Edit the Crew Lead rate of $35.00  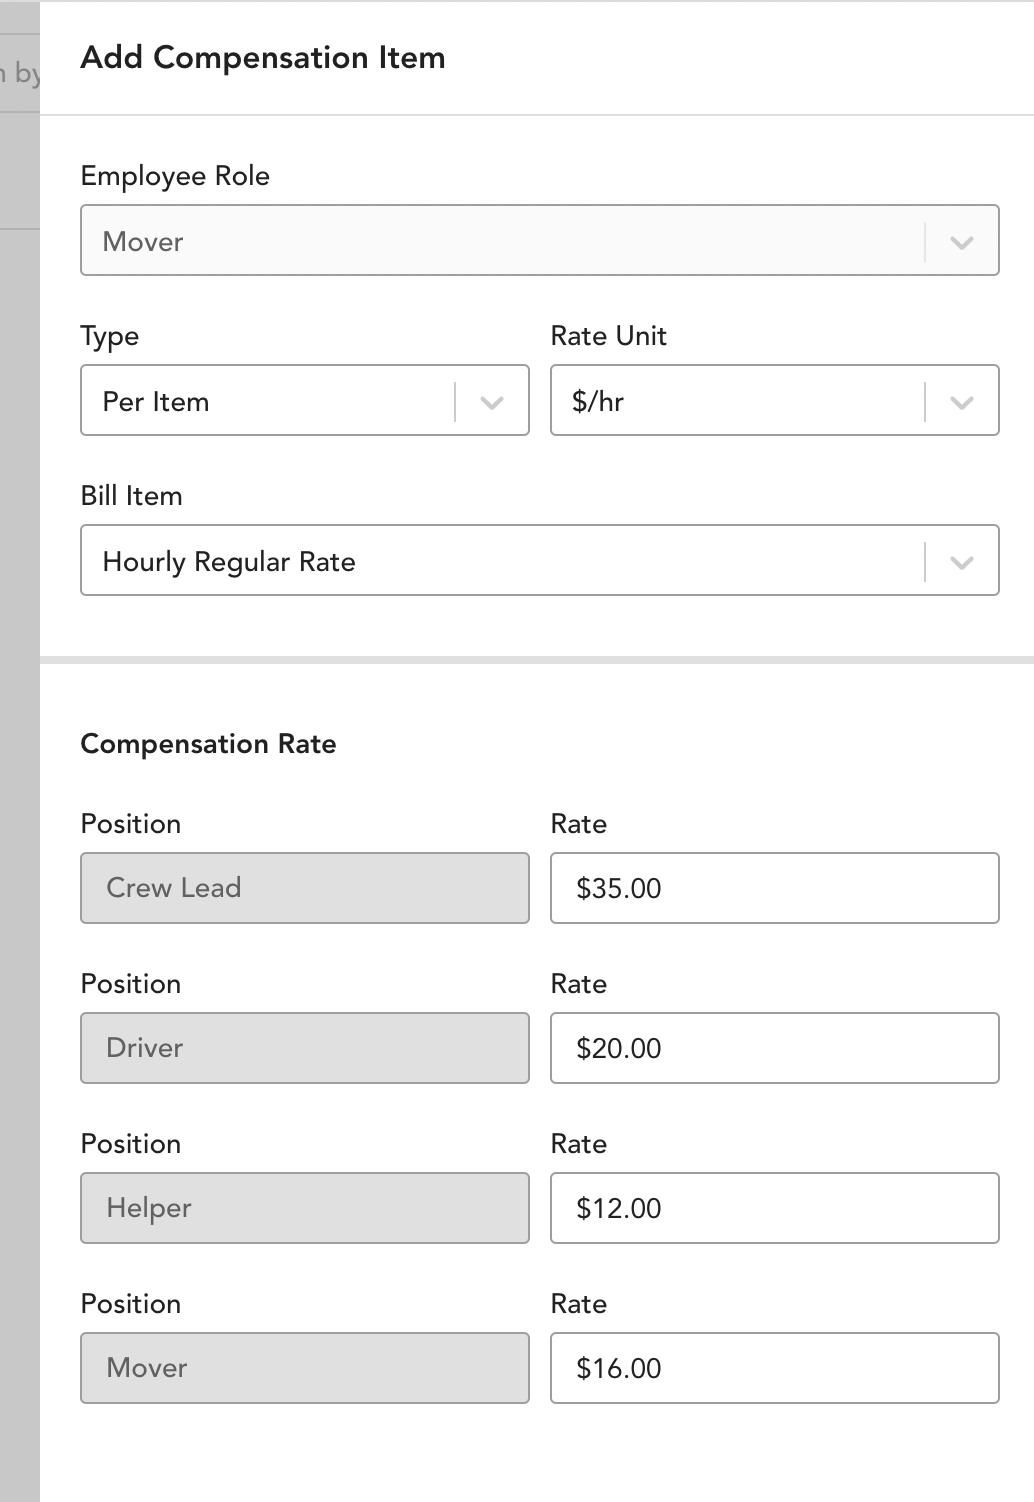775,888
